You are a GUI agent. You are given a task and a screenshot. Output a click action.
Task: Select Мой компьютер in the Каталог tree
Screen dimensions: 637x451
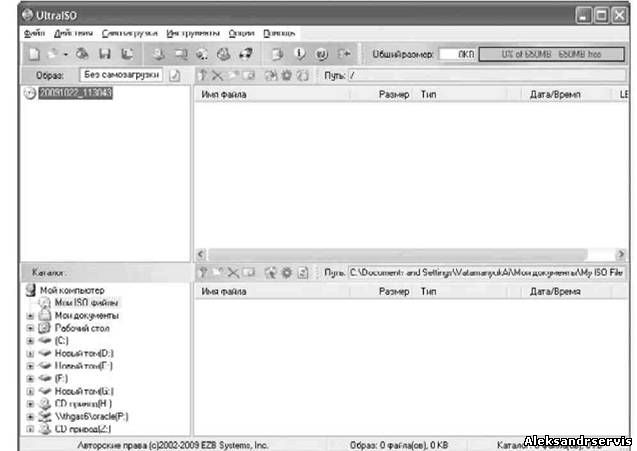[x=72, y=290]
